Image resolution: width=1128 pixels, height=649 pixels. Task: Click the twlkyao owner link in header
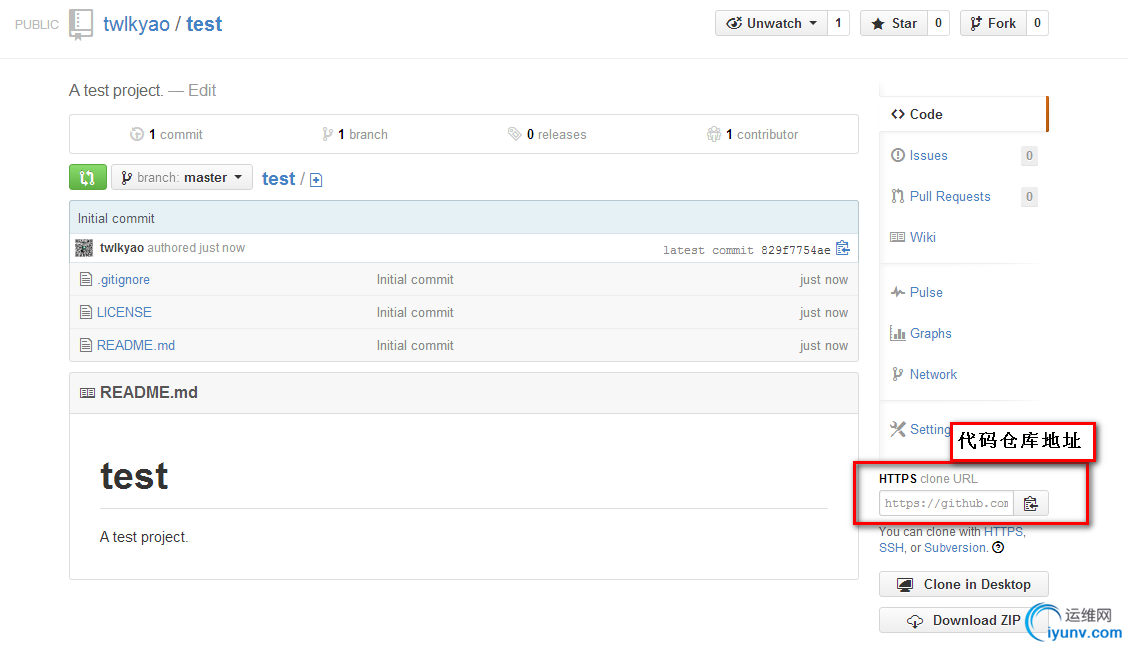tap(137, 24)
